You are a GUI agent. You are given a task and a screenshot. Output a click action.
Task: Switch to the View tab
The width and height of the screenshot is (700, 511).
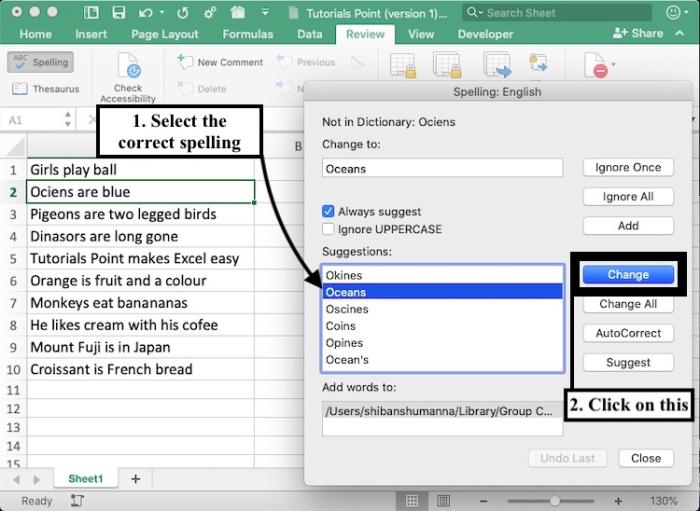pyautogui.click(x=421, y=34)
